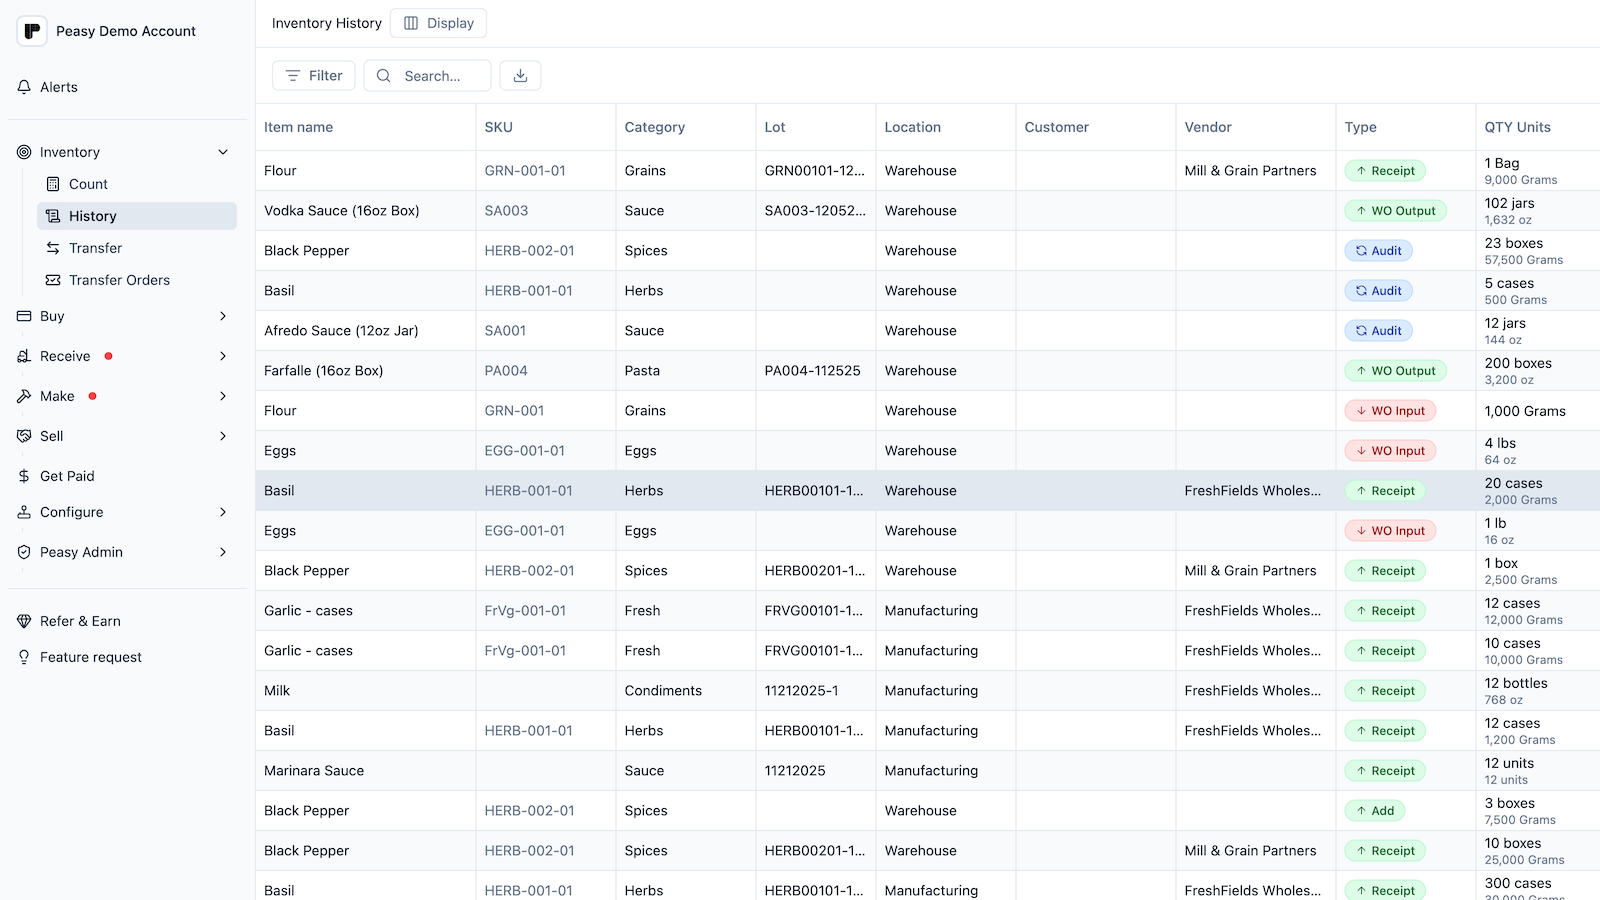Select the search magnifier icon
Image resolution: width=1600 pixels, height=900 pixels.
(x=383, y=75)
